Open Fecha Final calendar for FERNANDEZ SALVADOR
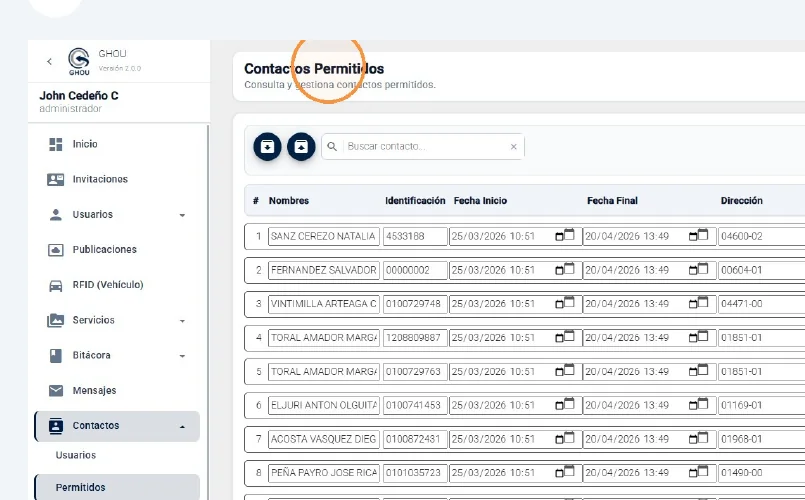 698,270
